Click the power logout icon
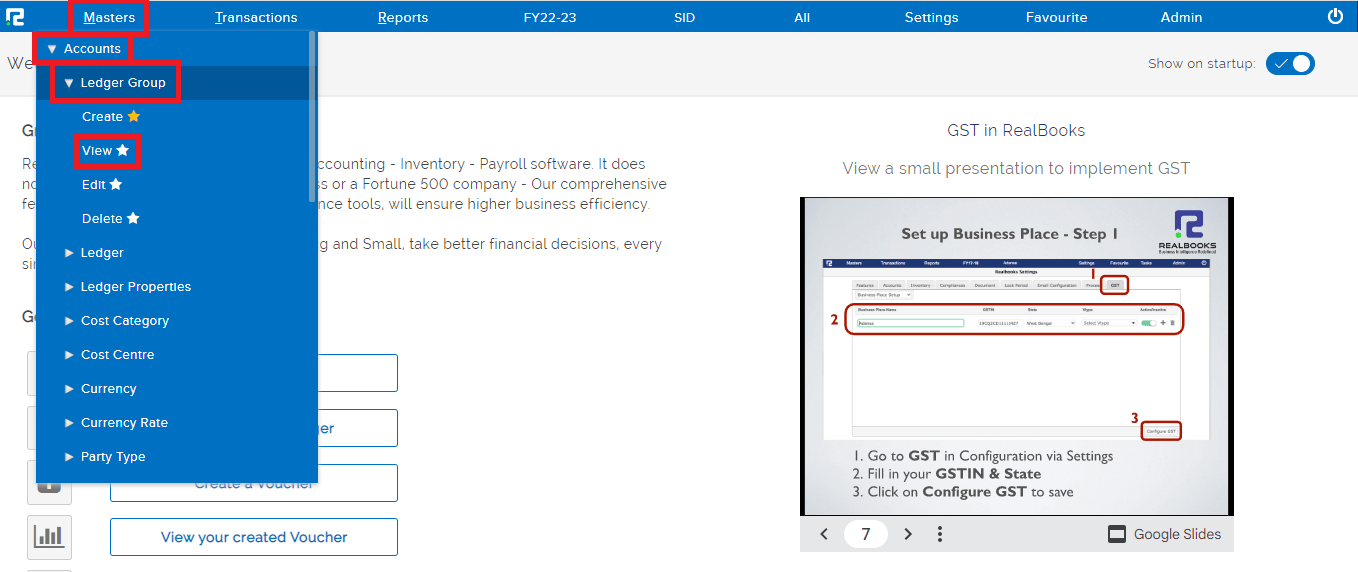Screen dimensions: 1358x572 point(1335,16)
